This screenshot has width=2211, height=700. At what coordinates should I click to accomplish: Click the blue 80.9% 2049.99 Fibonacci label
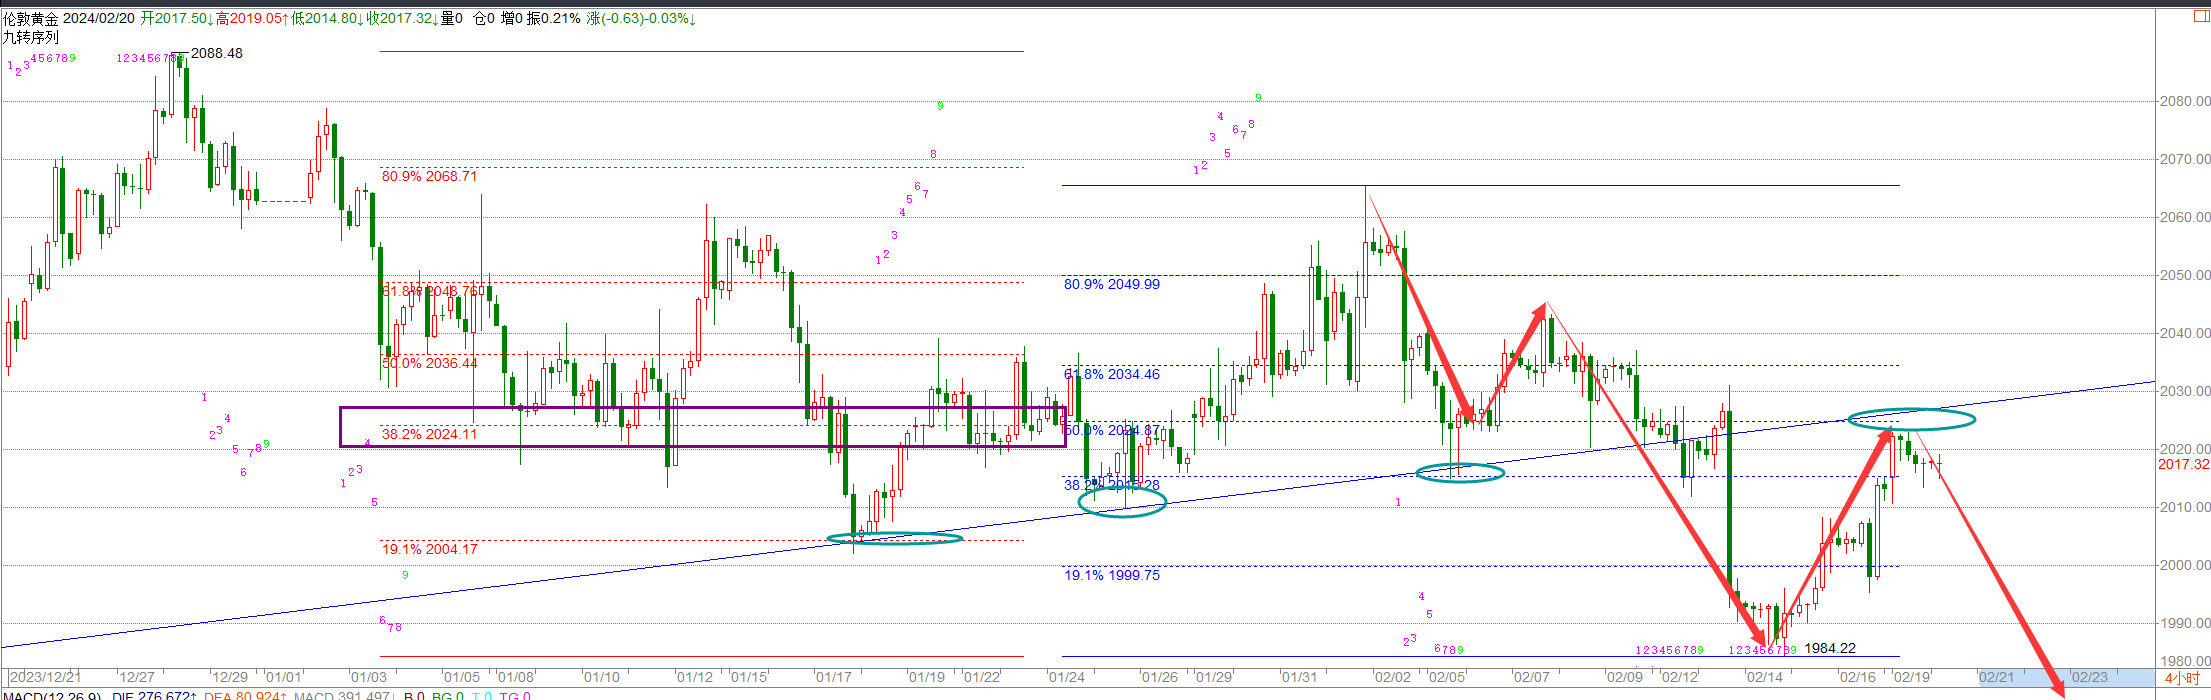pos(1112,284)
